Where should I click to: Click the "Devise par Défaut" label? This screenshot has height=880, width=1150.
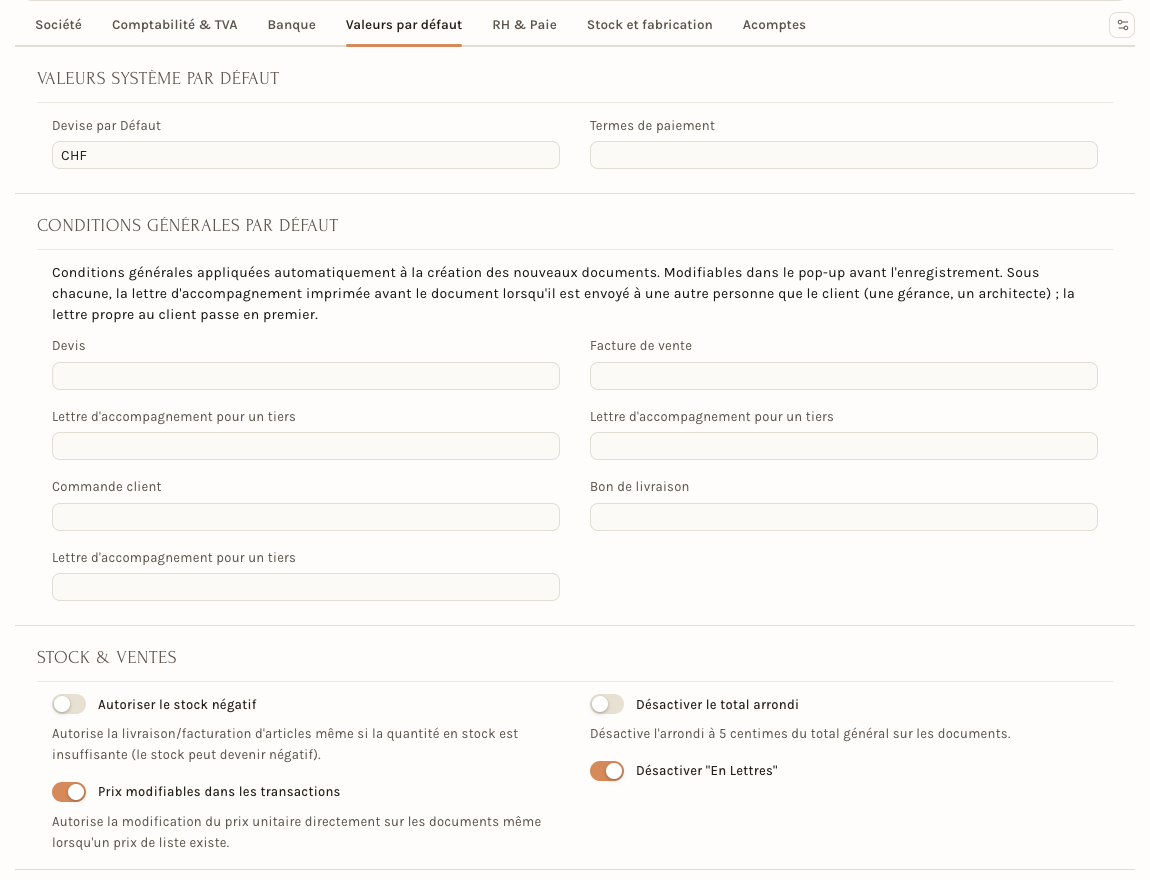click(x=106, y=125)
